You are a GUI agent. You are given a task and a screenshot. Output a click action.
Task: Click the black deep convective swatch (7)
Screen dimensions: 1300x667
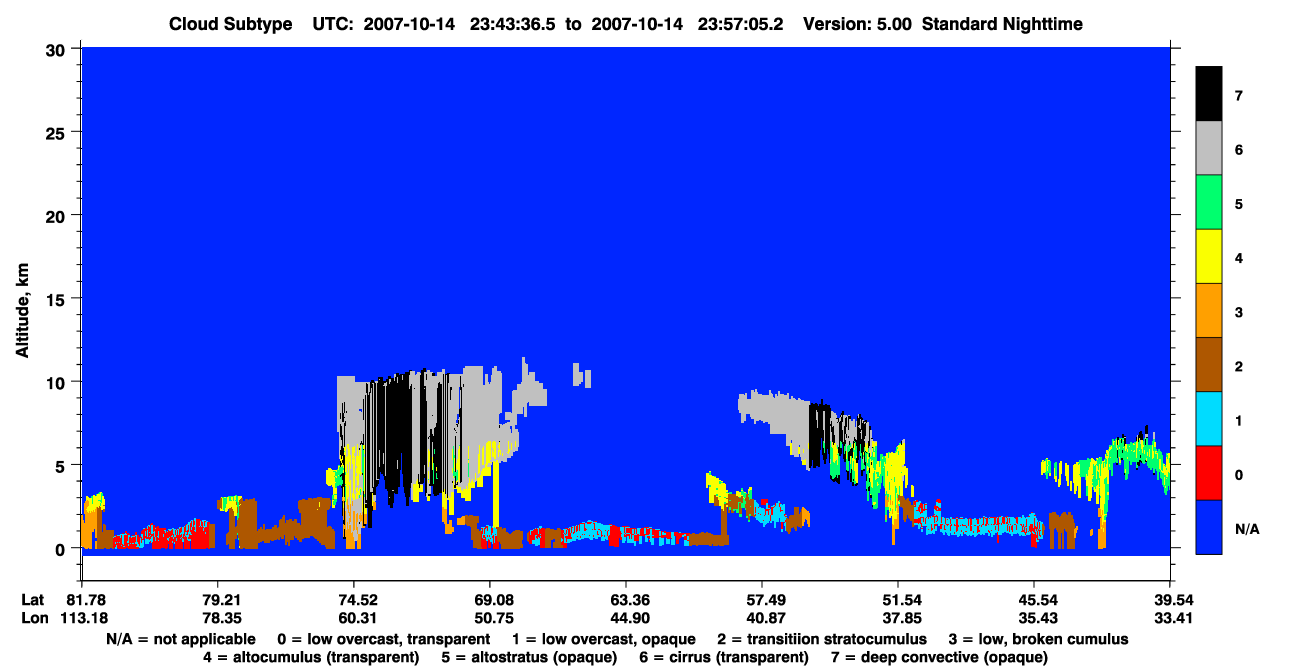click(1208, 93)
